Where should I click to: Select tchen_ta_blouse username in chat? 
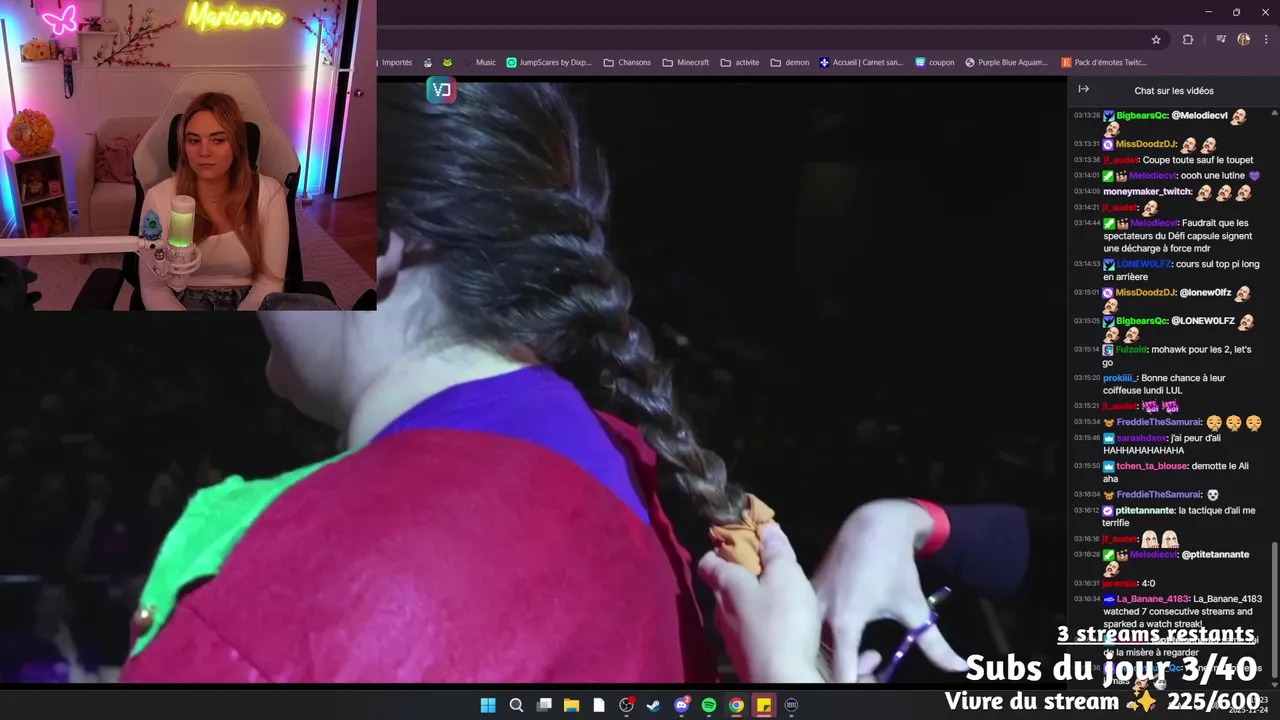tap(1152, 466)
